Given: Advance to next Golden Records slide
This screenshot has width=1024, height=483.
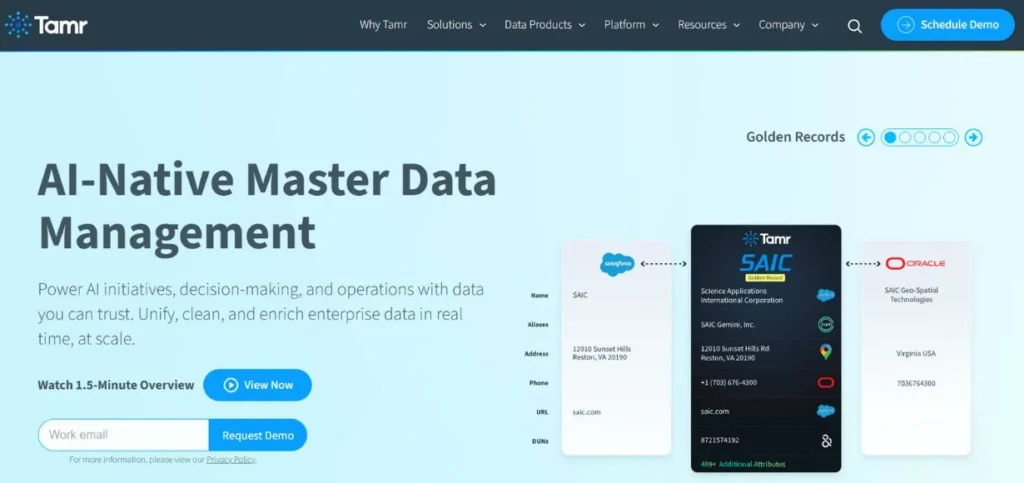Looking at the screenshot, I should coord(973,138).
